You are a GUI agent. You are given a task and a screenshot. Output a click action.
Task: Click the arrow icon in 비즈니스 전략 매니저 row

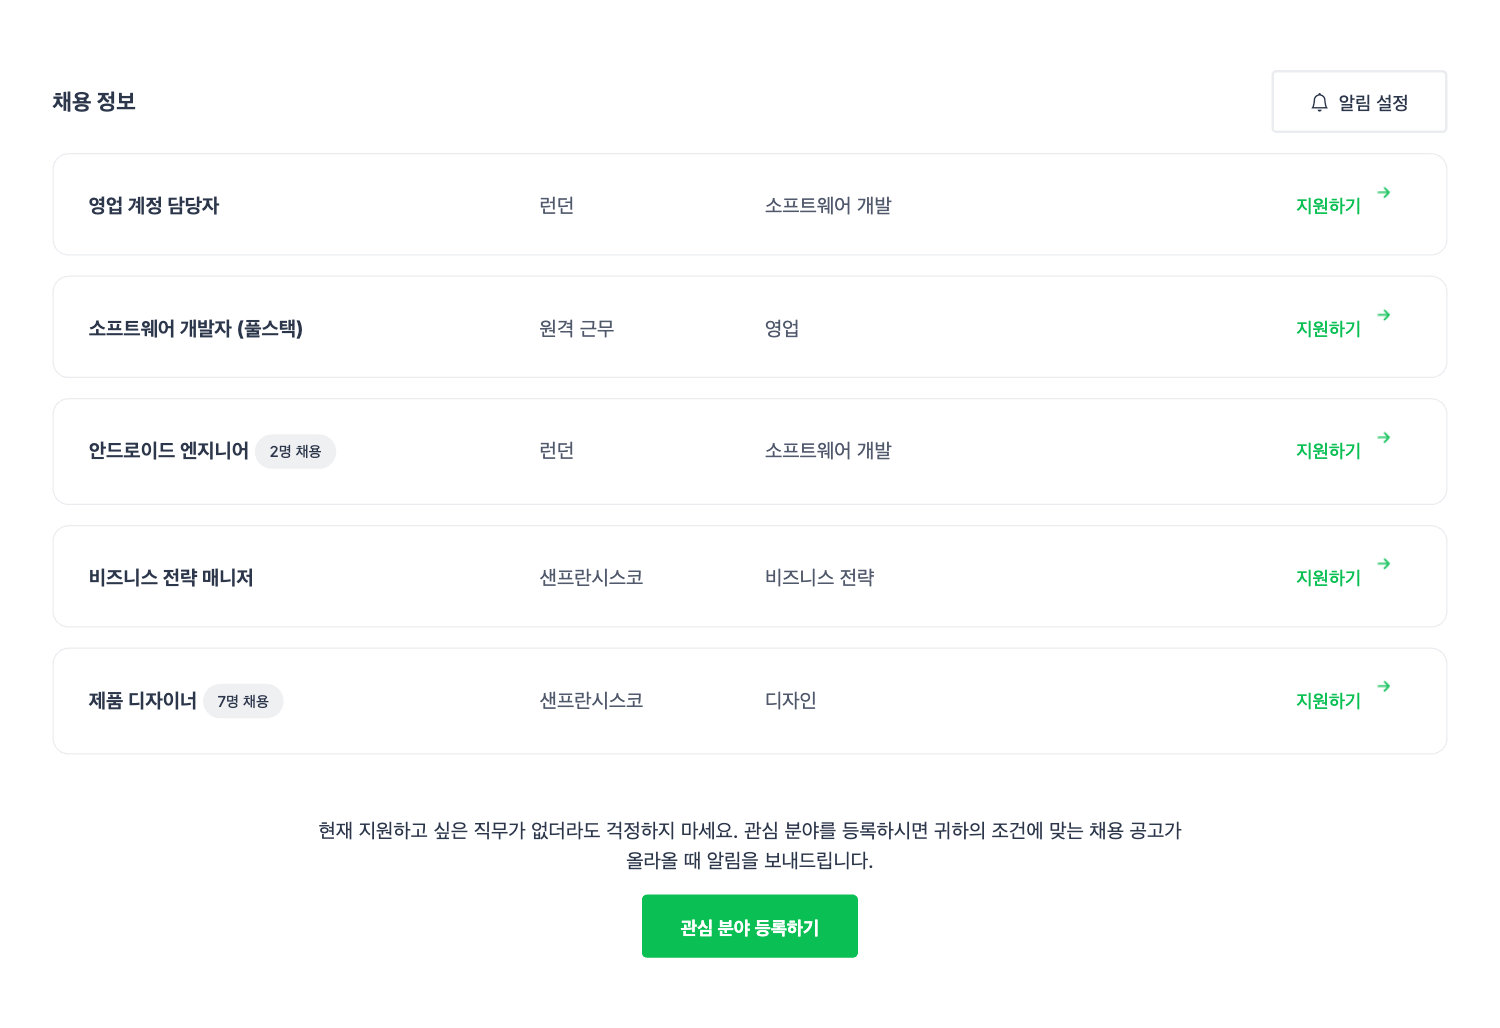(1384, 564)
